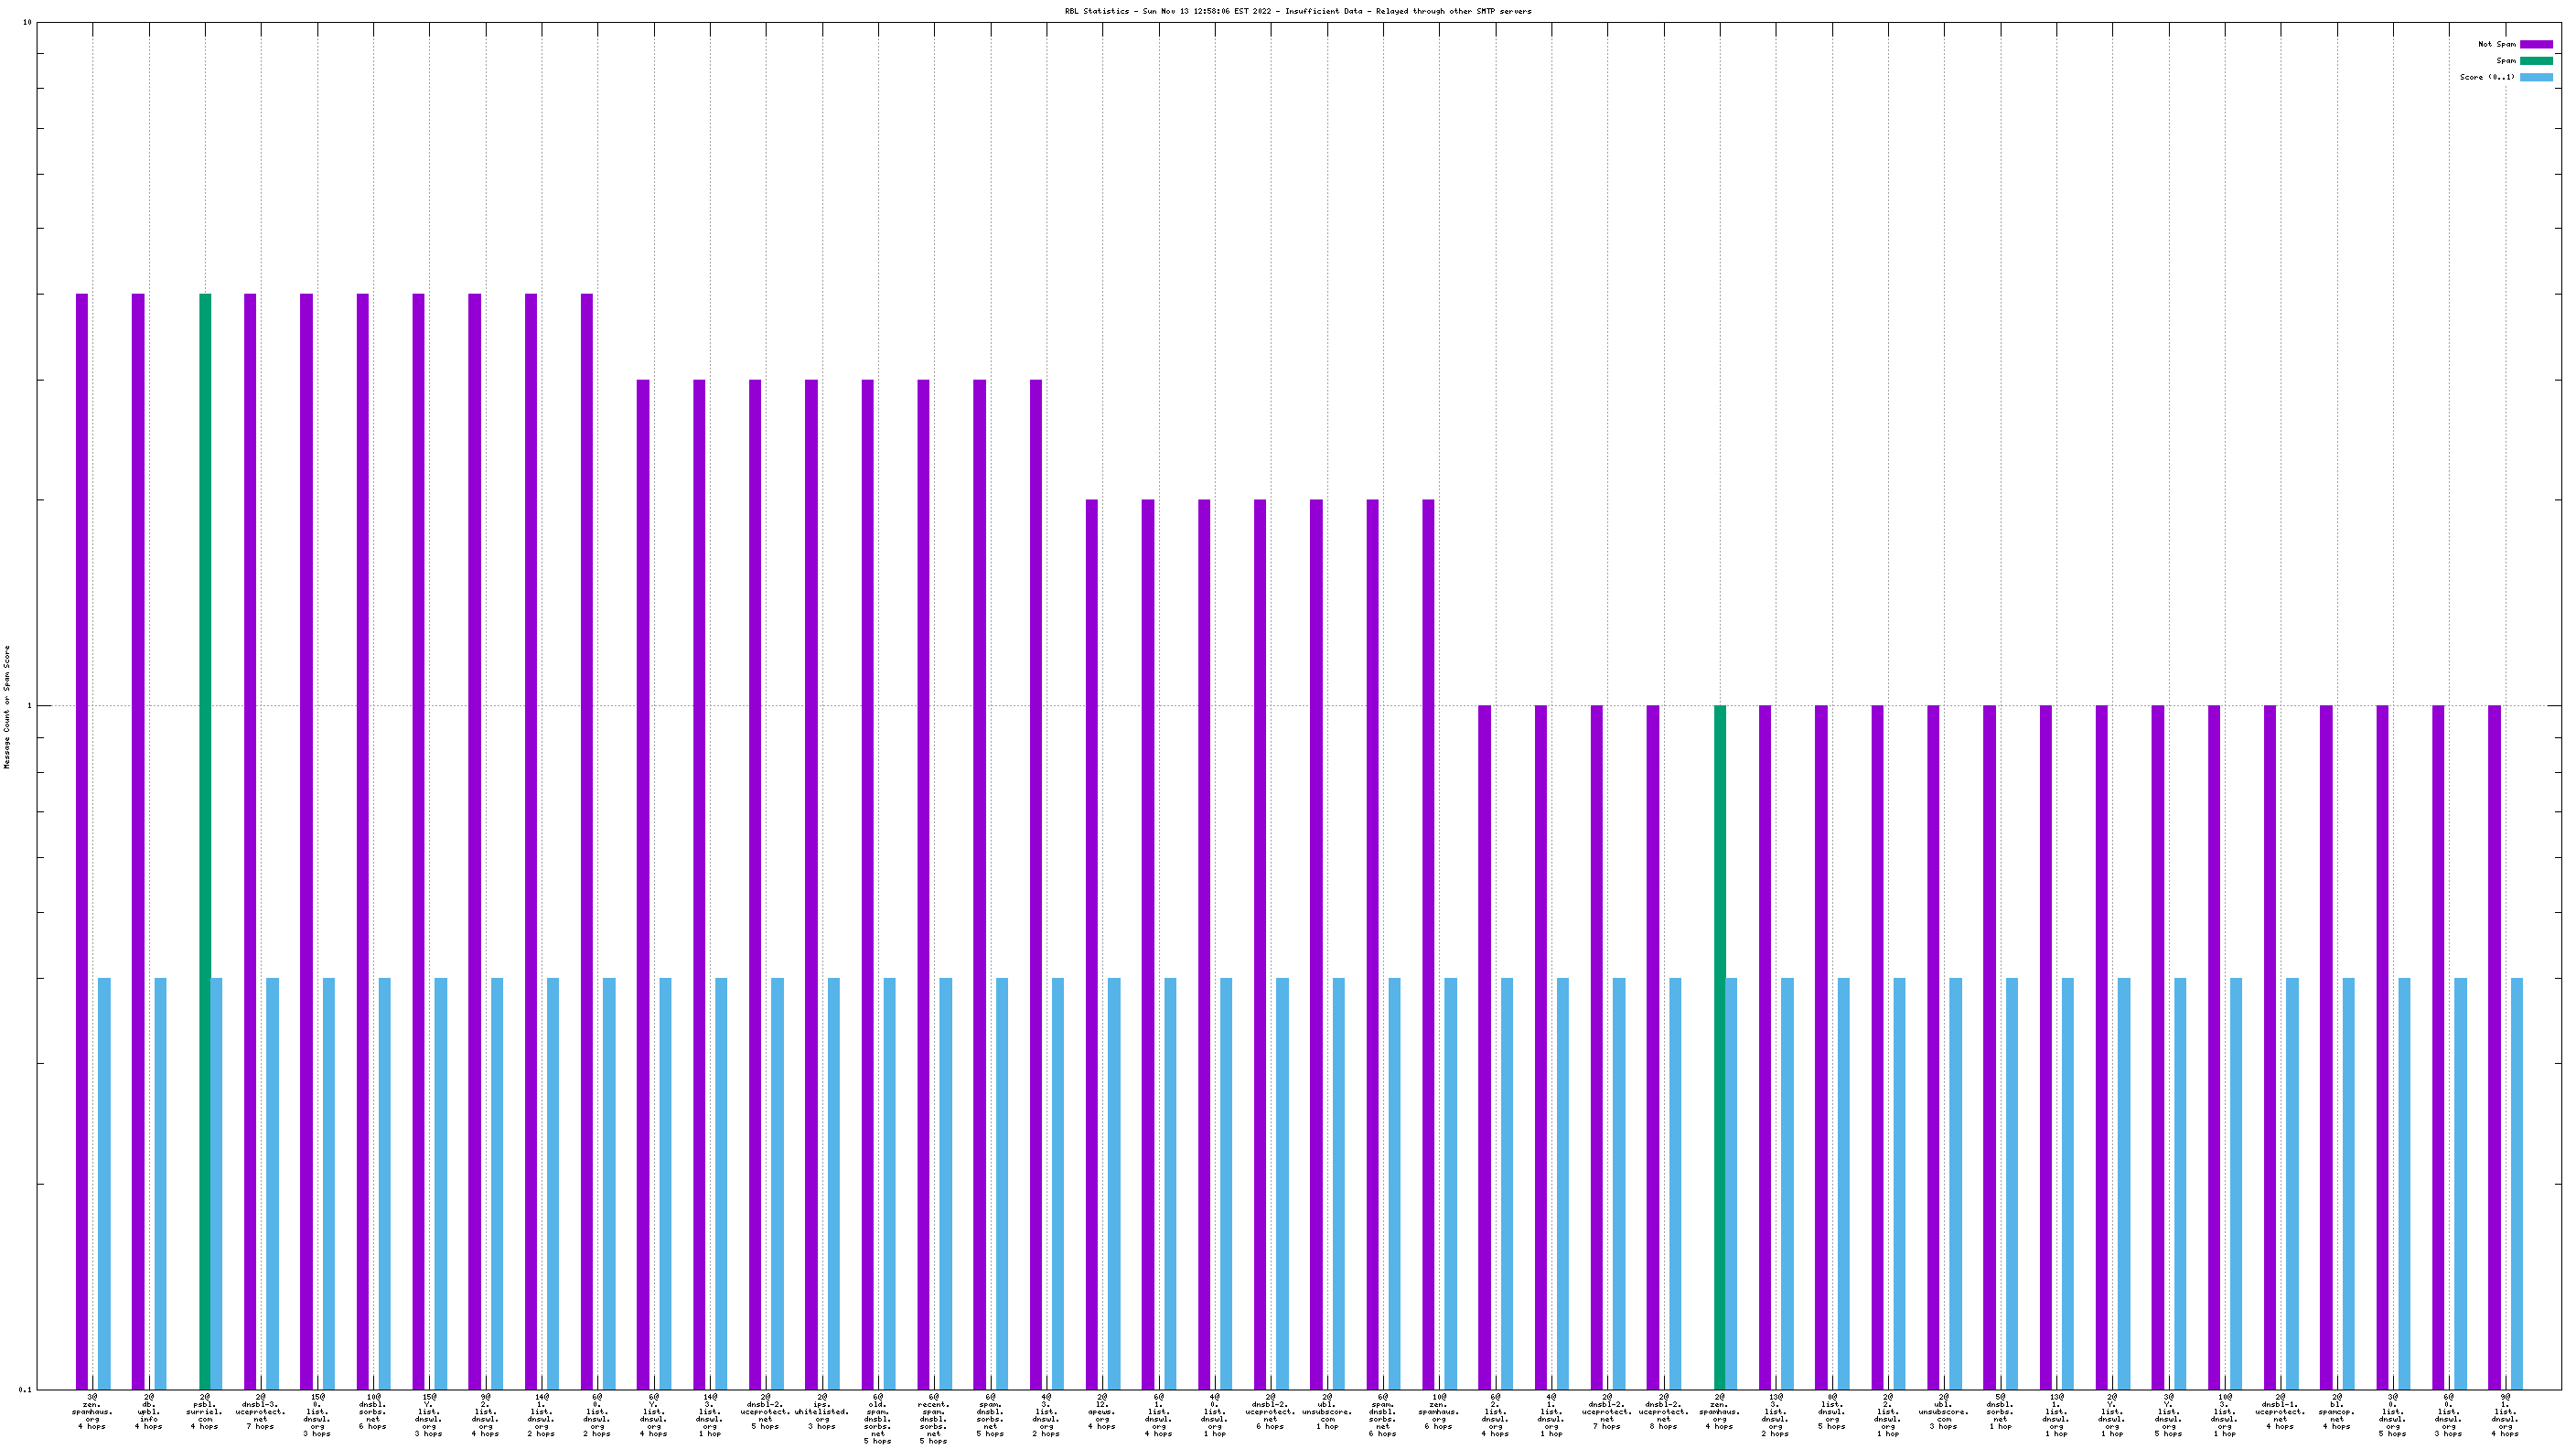Image resolution: width=2576 pixels, height=1449 pixels.
Task: Click the db.wpbl.info x-axis label
Action: pyautogui.click(x=149, y=1411)
